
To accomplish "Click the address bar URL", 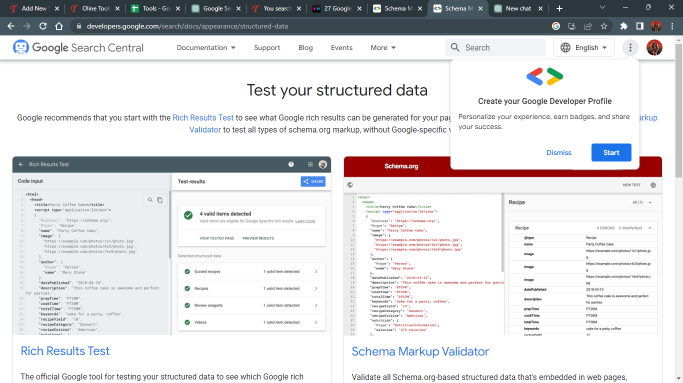I will (187, 26).
